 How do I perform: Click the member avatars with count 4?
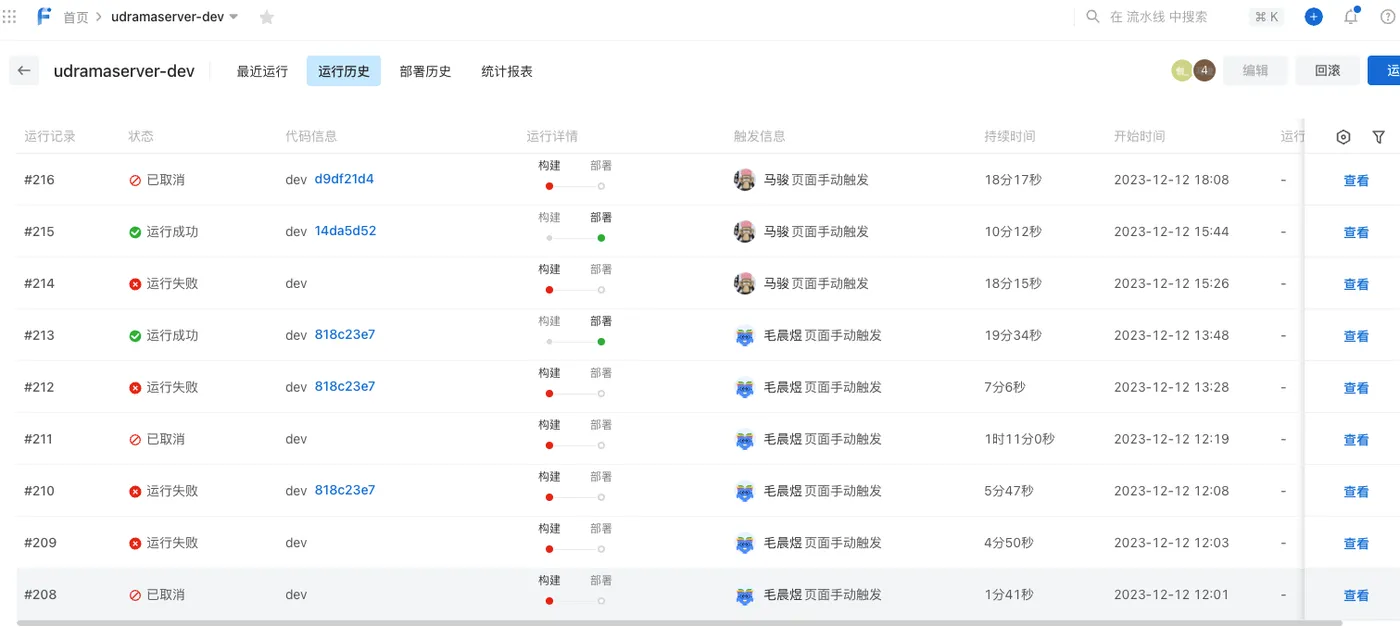pos(1193,71)
